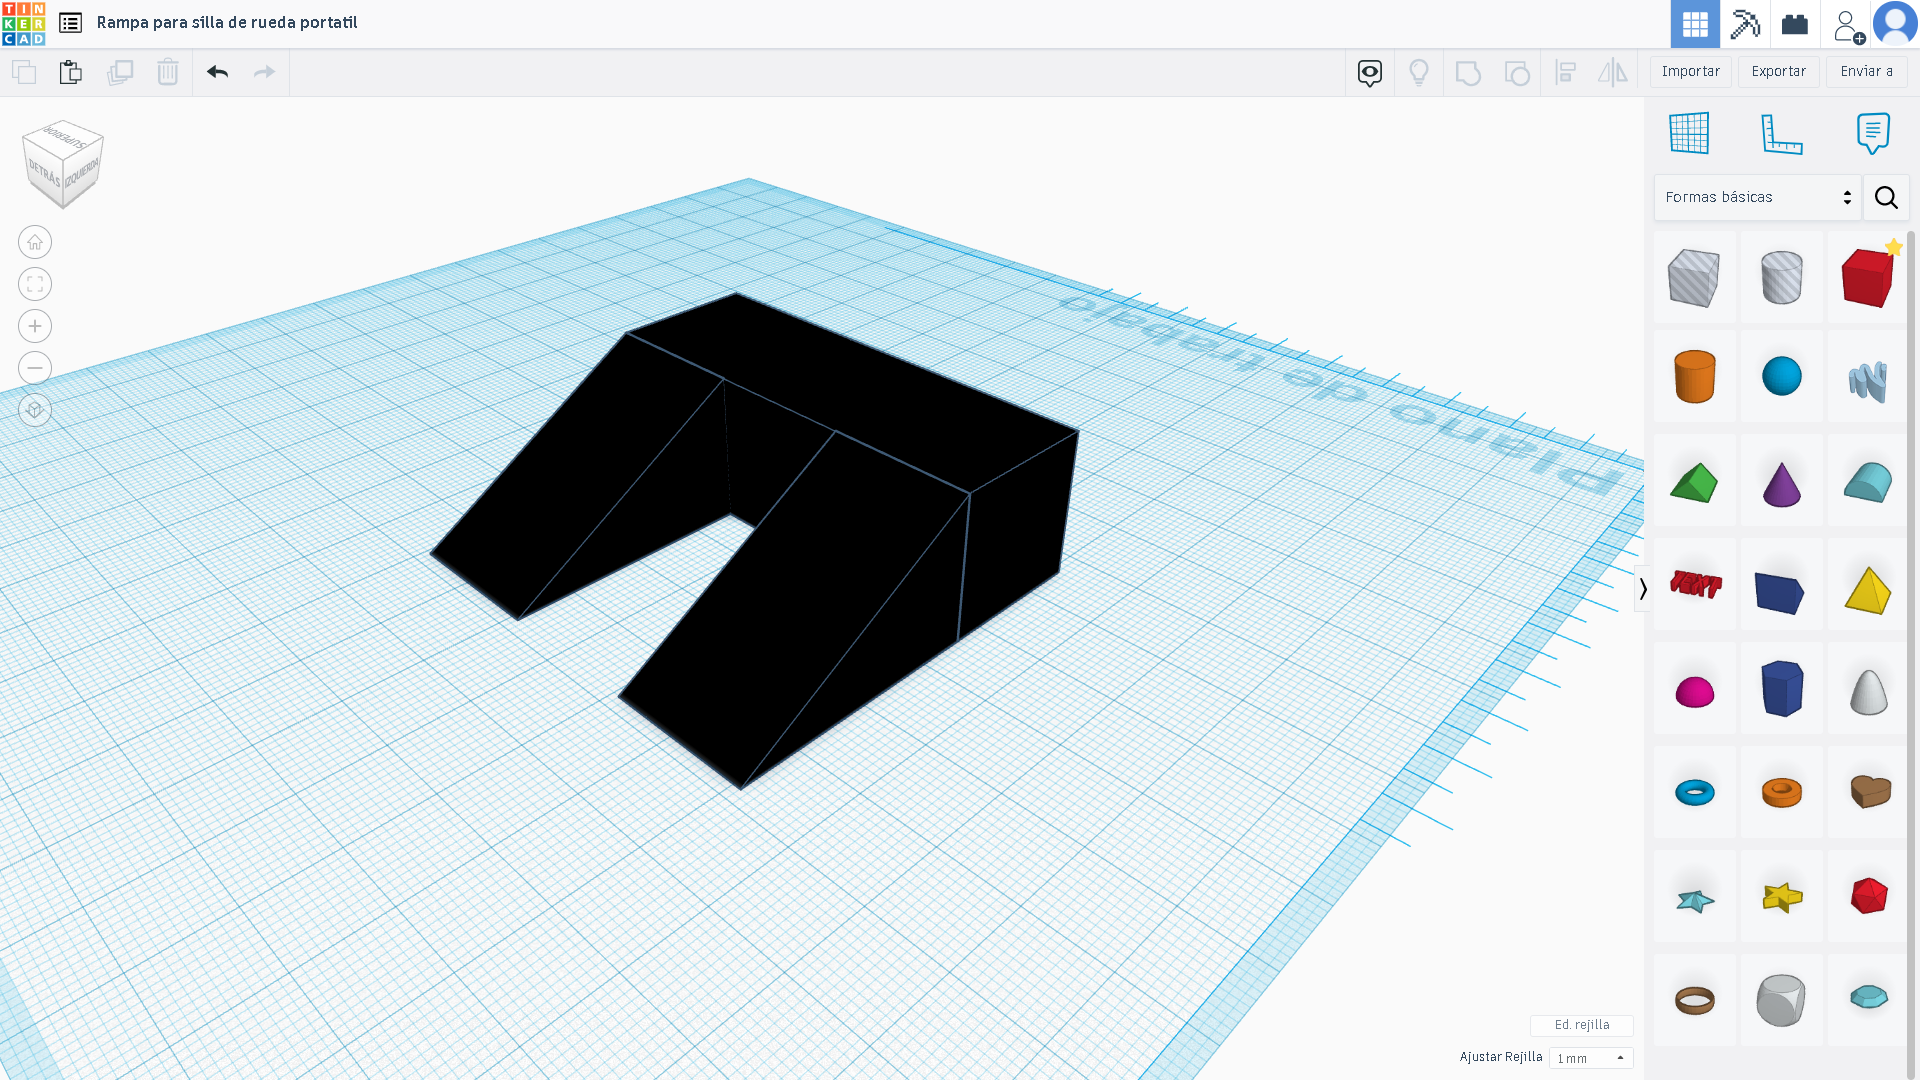This screenshot has height=1080, width=1920.
Task: Pick the yellow Star shape
Action: [x=1781, y=897]
